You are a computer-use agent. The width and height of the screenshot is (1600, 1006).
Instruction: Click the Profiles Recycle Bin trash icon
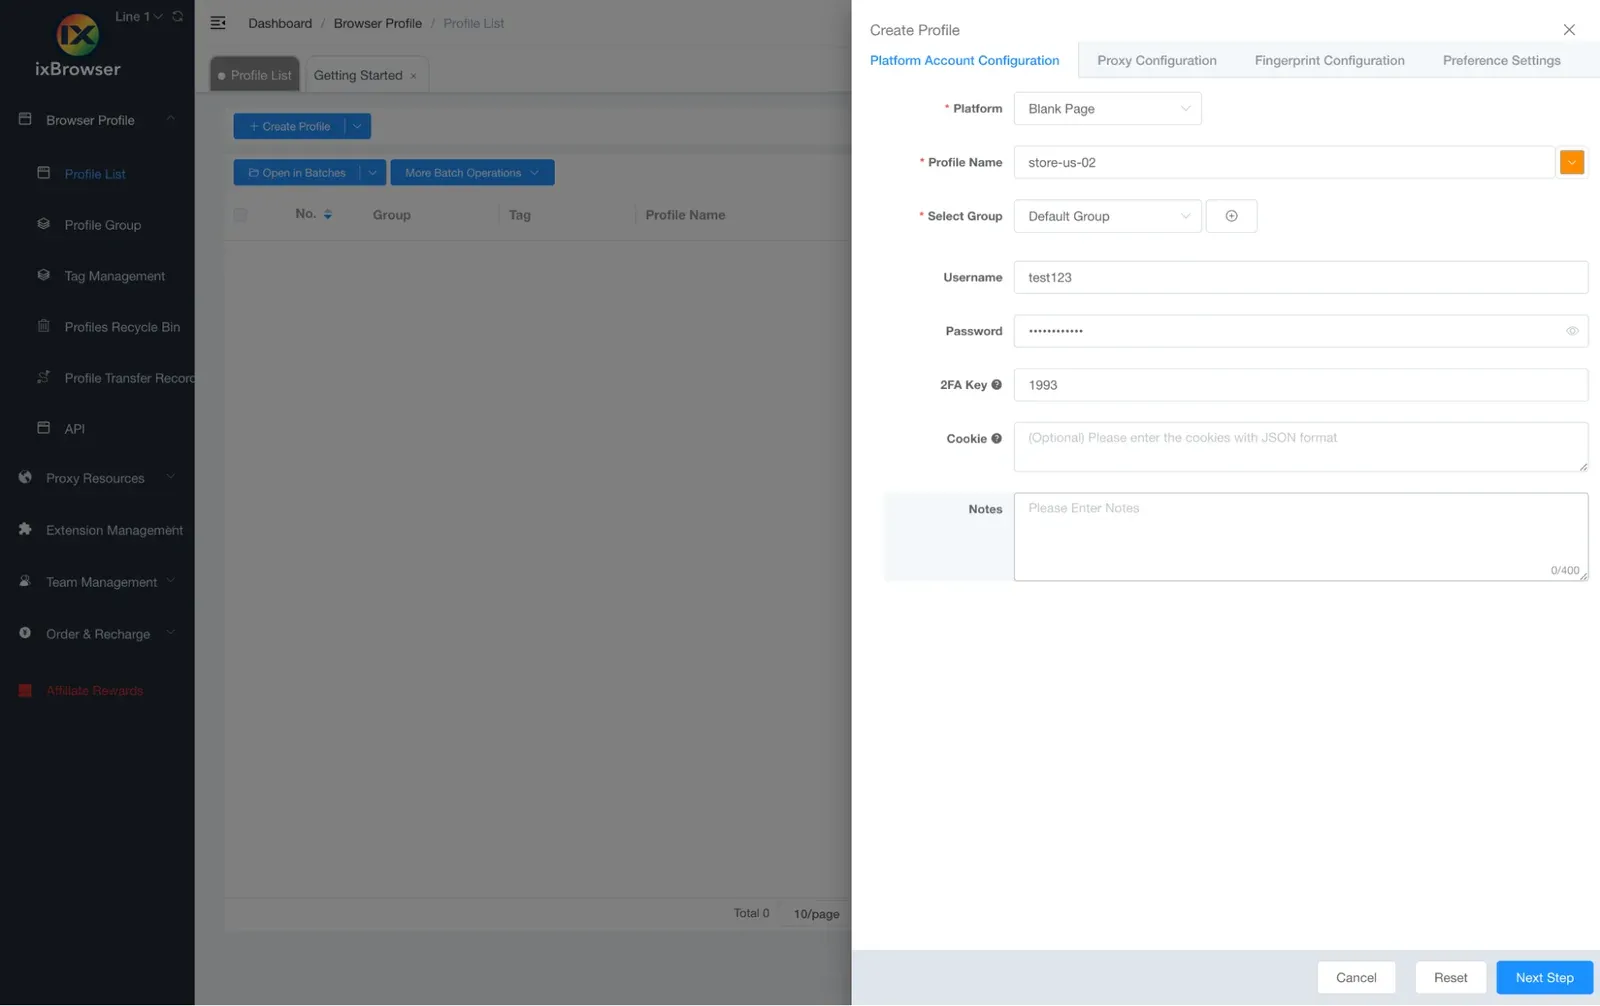point(43,326)
